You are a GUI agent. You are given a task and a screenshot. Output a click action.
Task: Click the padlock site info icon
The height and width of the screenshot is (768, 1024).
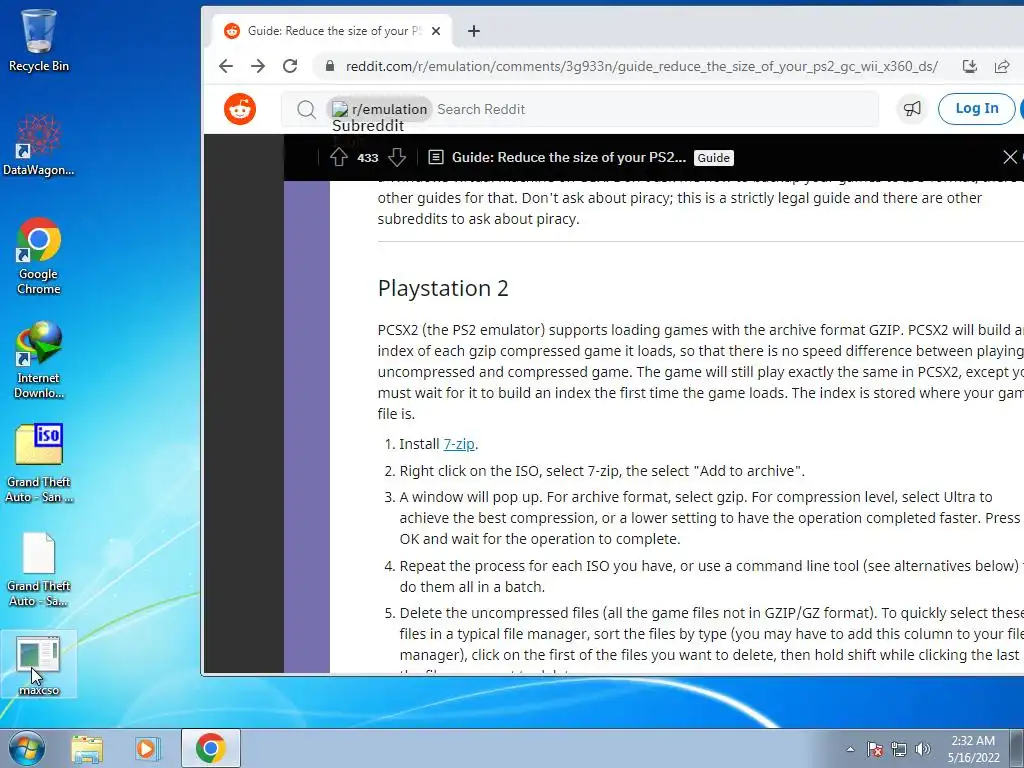pyautogui.click(x=330, y=66)
